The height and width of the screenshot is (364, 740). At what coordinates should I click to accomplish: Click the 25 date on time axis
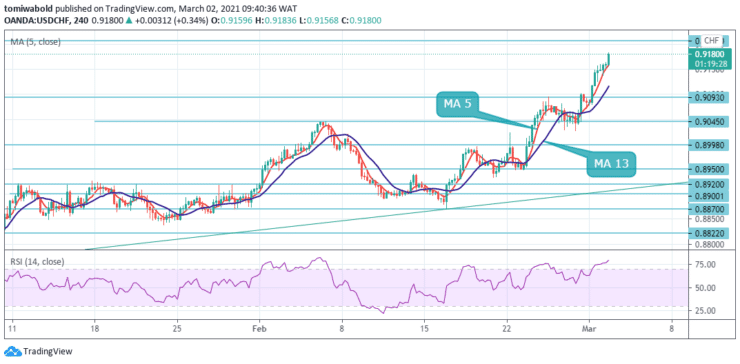(x=177, y=328)
